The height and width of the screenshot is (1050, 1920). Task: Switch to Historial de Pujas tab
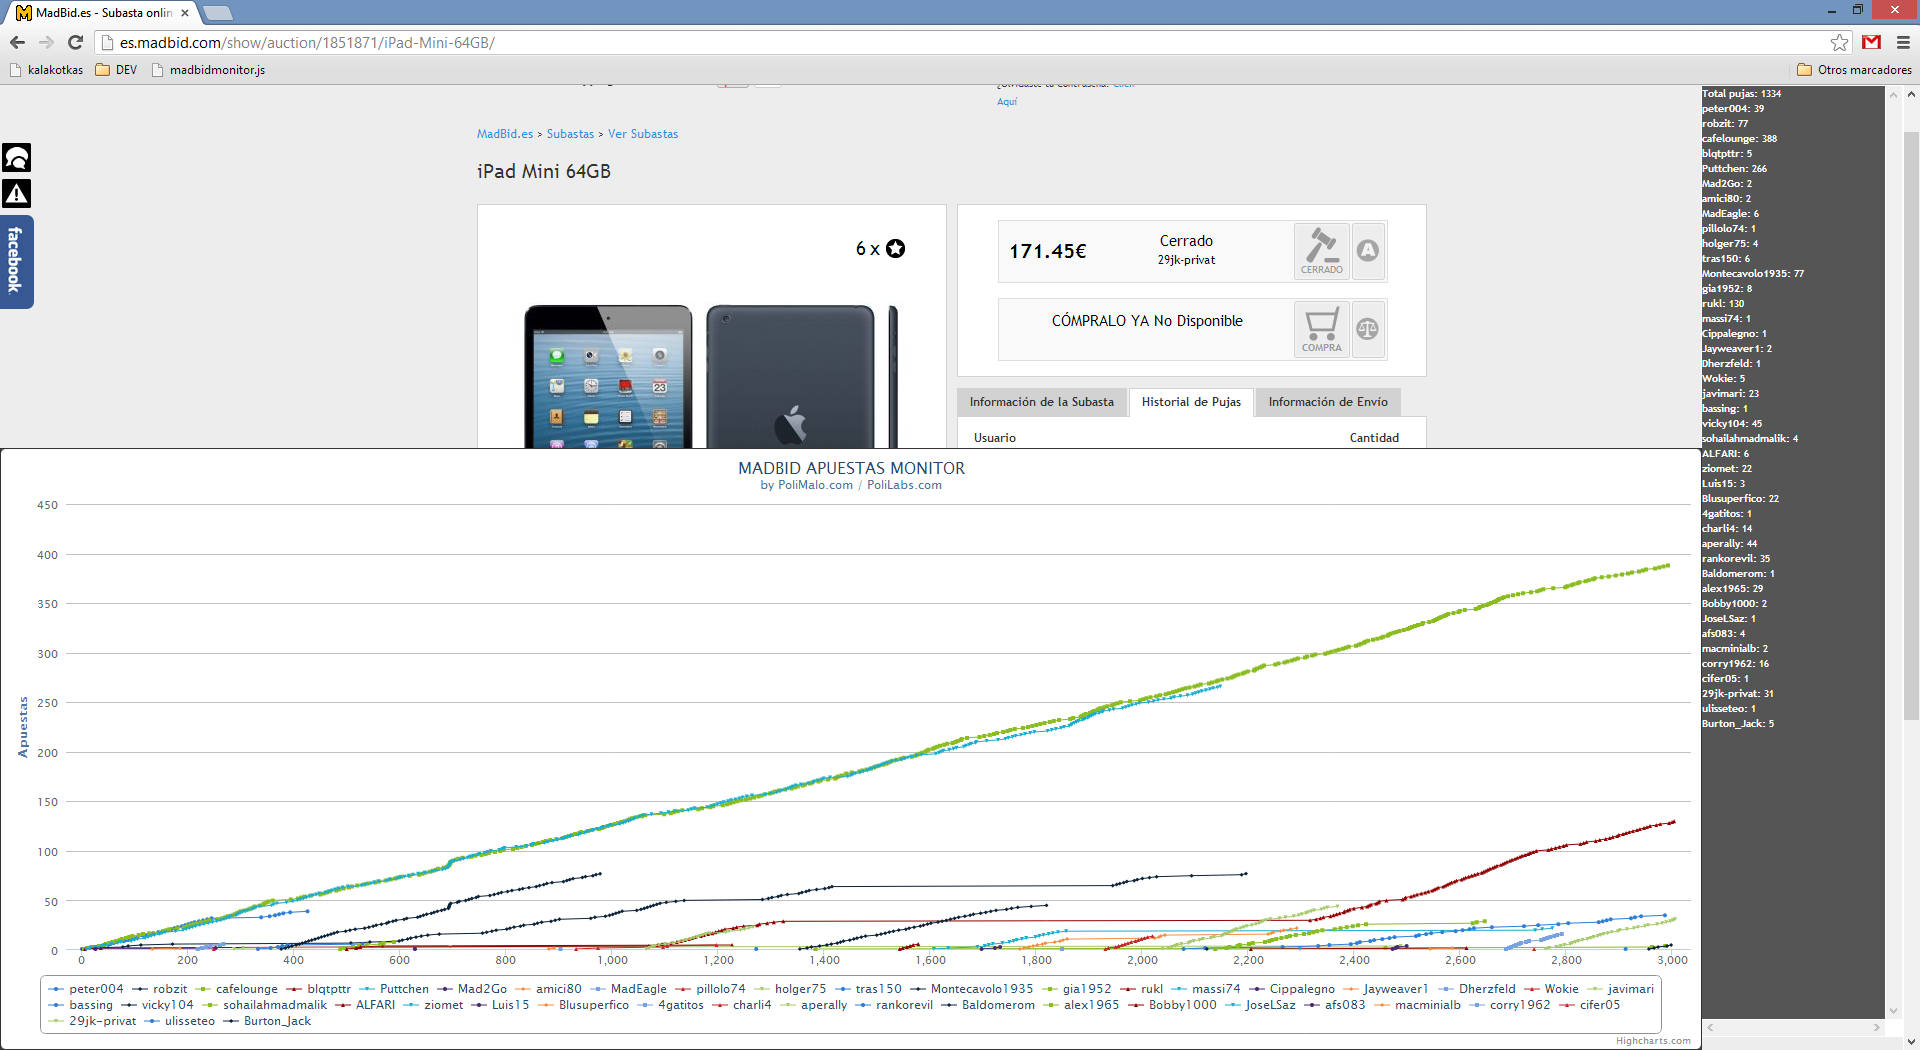[1191, 402]
